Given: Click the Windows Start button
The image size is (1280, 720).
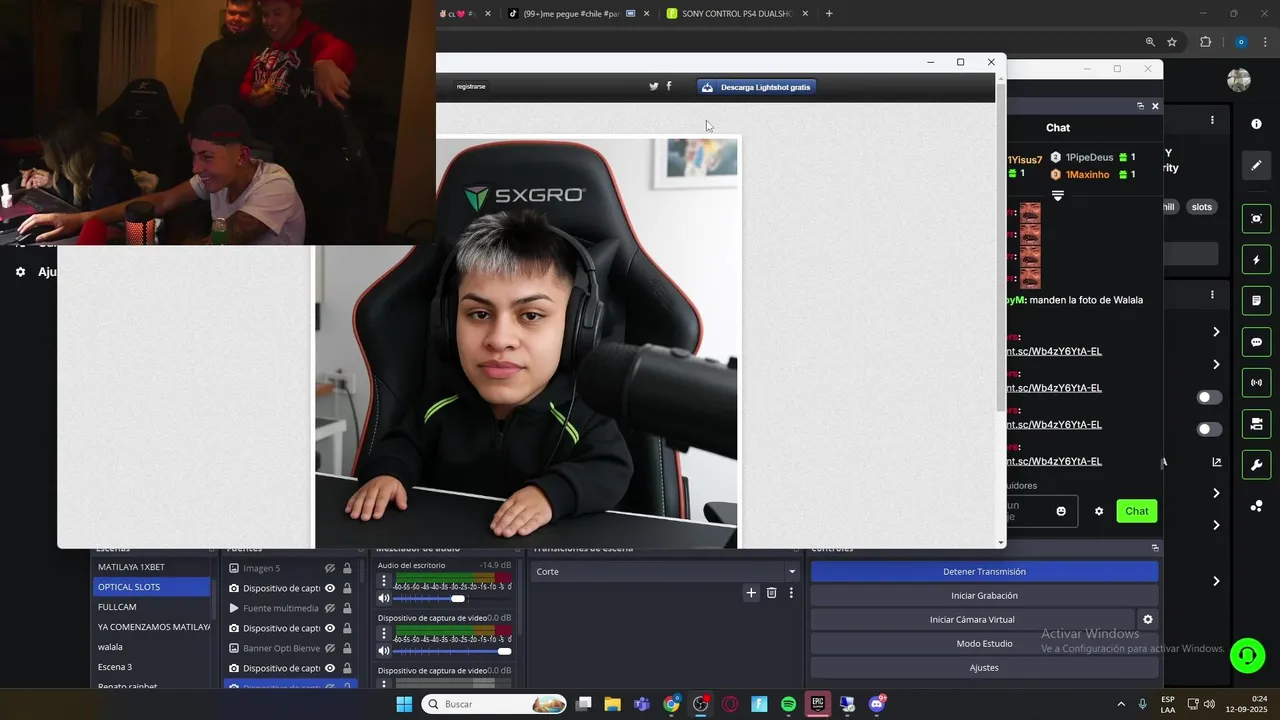Looking at the screenshot, I should (404, 704).
